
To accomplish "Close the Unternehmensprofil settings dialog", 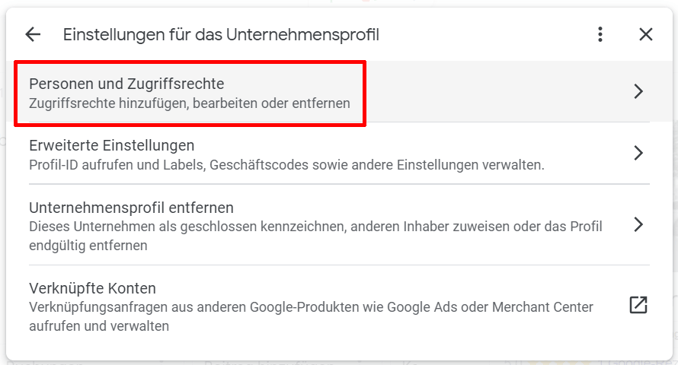I will [646, 34].
